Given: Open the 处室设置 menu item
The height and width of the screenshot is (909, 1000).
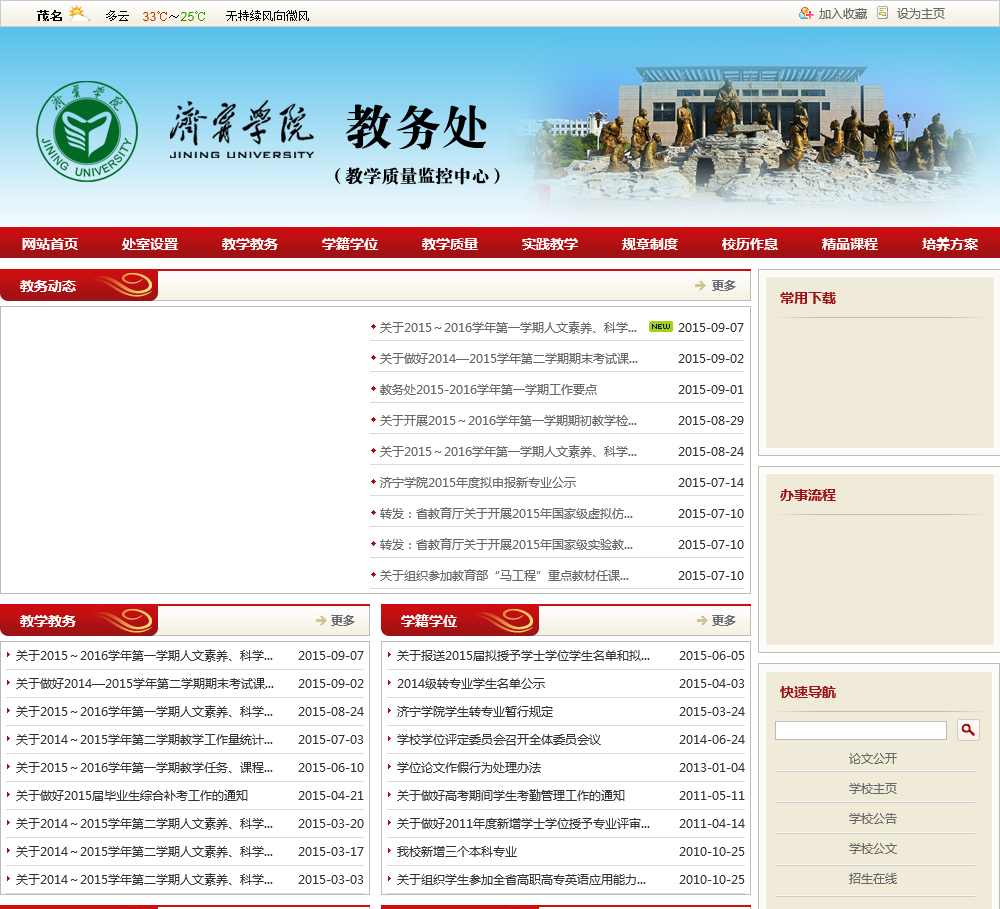Looking at the screenshot, I should 150,244.
